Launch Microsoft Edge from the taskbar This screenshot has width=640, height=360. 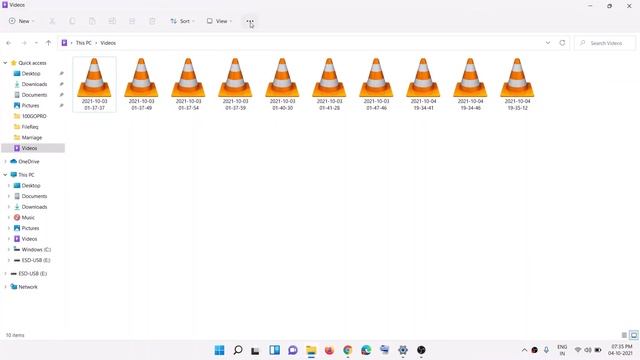click(x=366, y=350)
